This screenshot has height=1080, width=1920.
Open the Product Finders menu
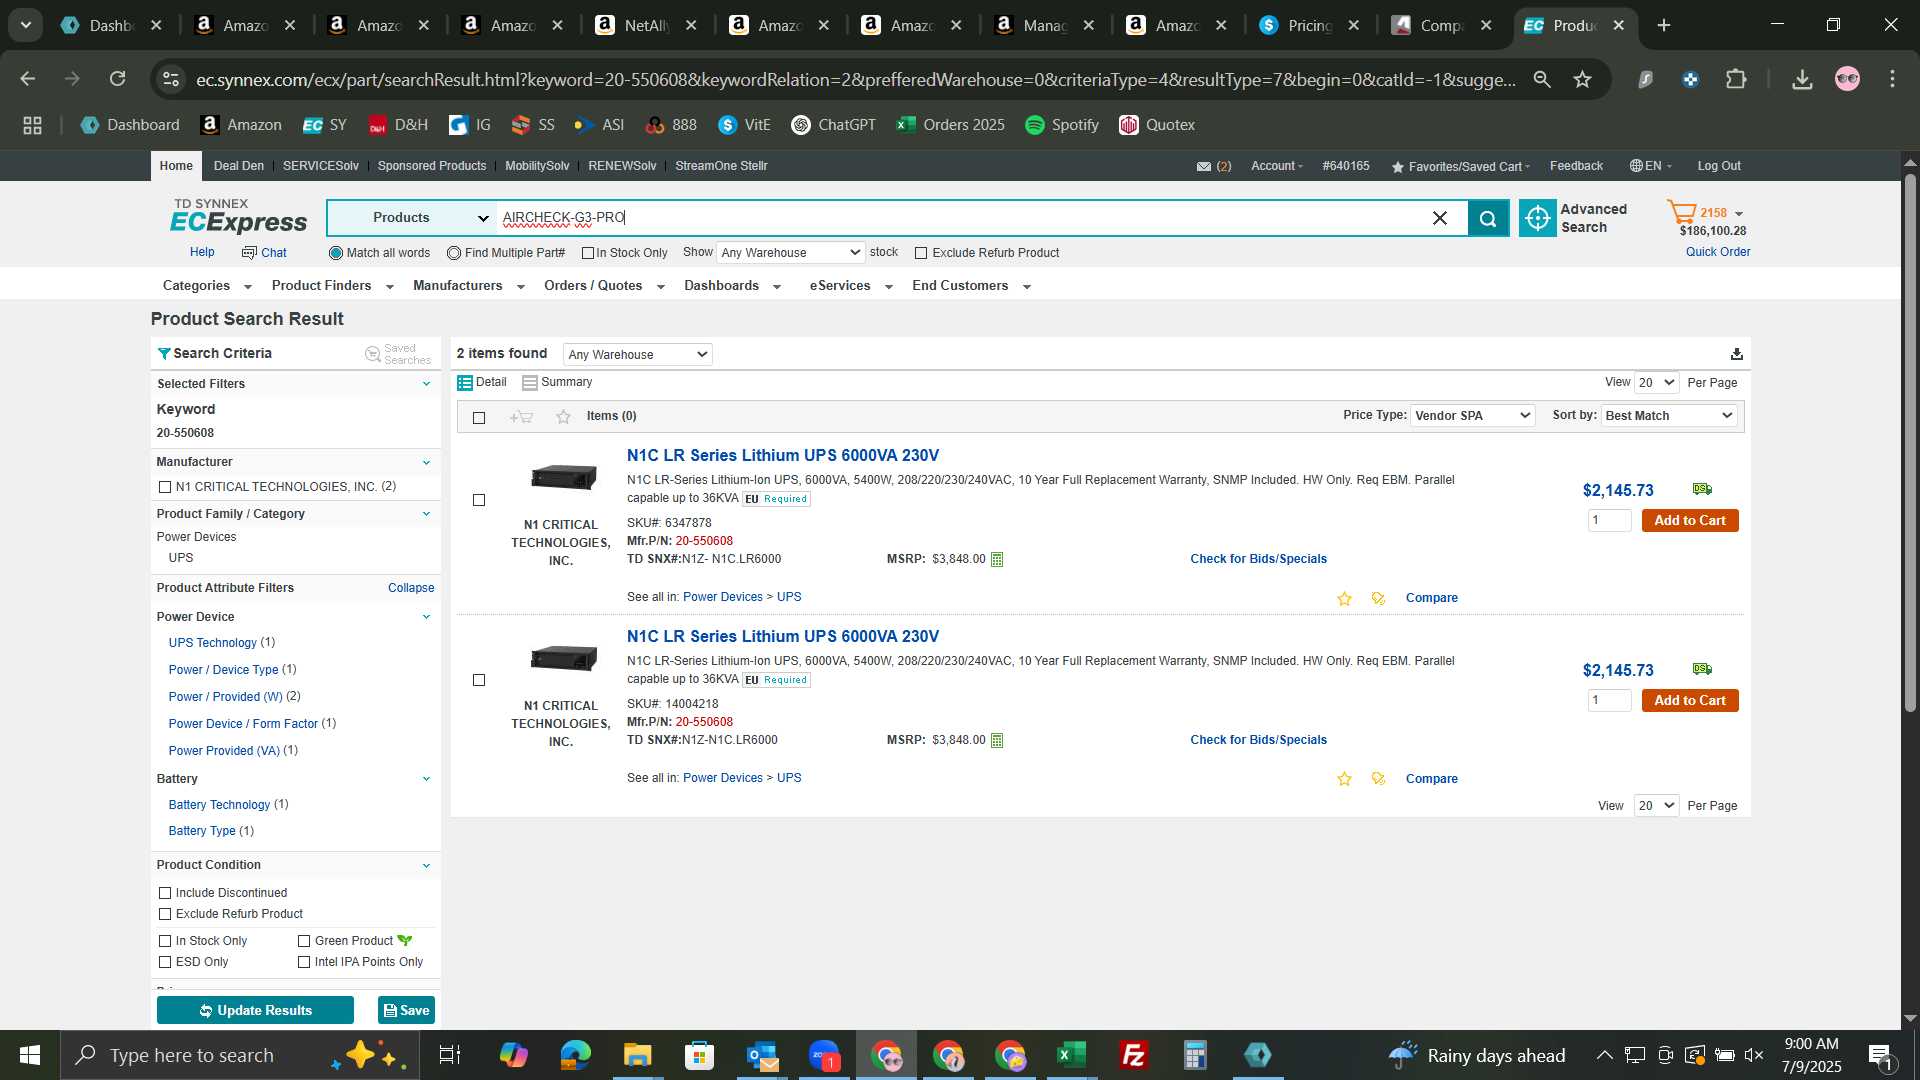click(332, 286)
